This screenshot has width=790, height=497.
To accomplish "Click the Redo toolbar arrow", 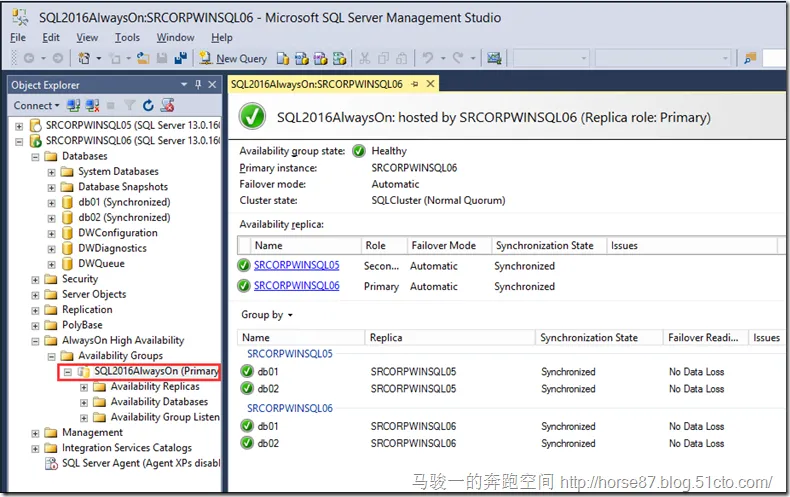I will [x=457, y=58].
